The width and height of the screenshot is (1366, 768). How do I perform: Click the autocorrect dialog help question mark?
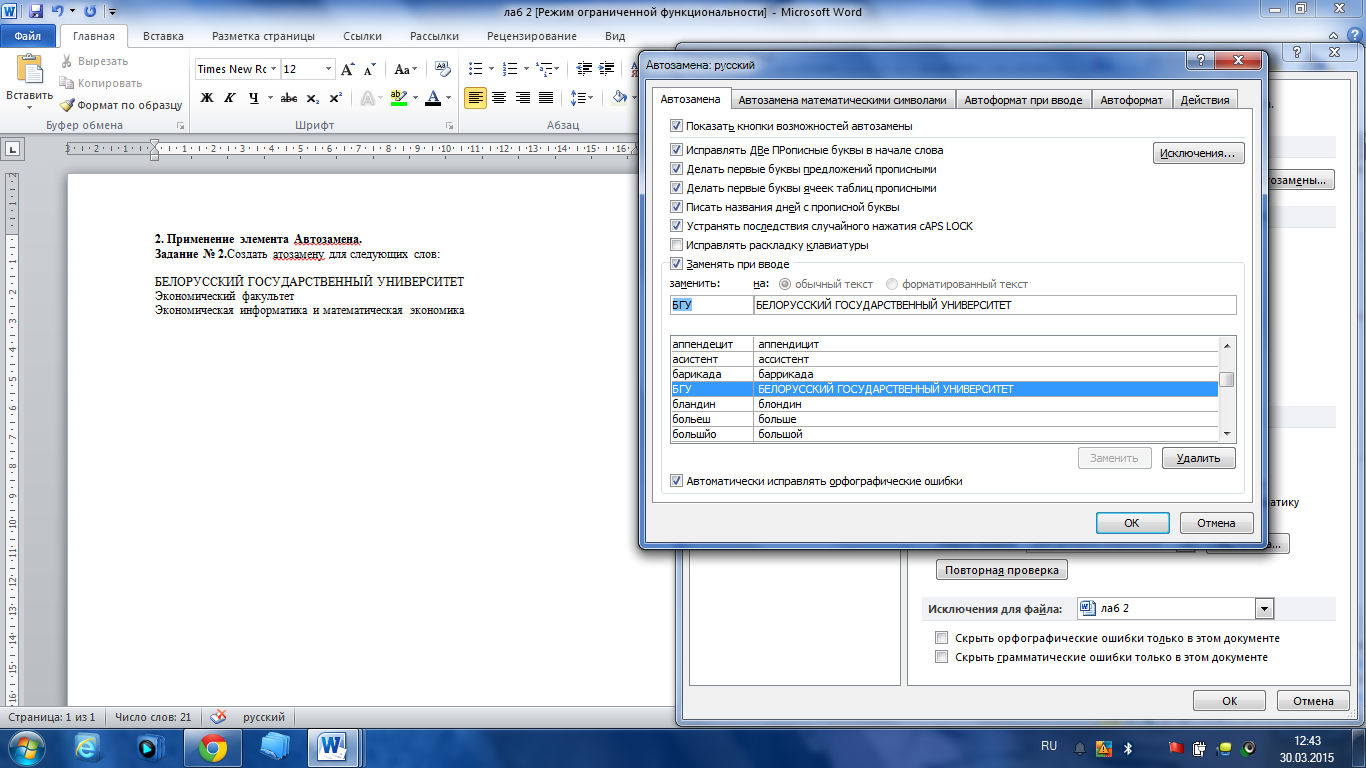tap(1200, 61)
